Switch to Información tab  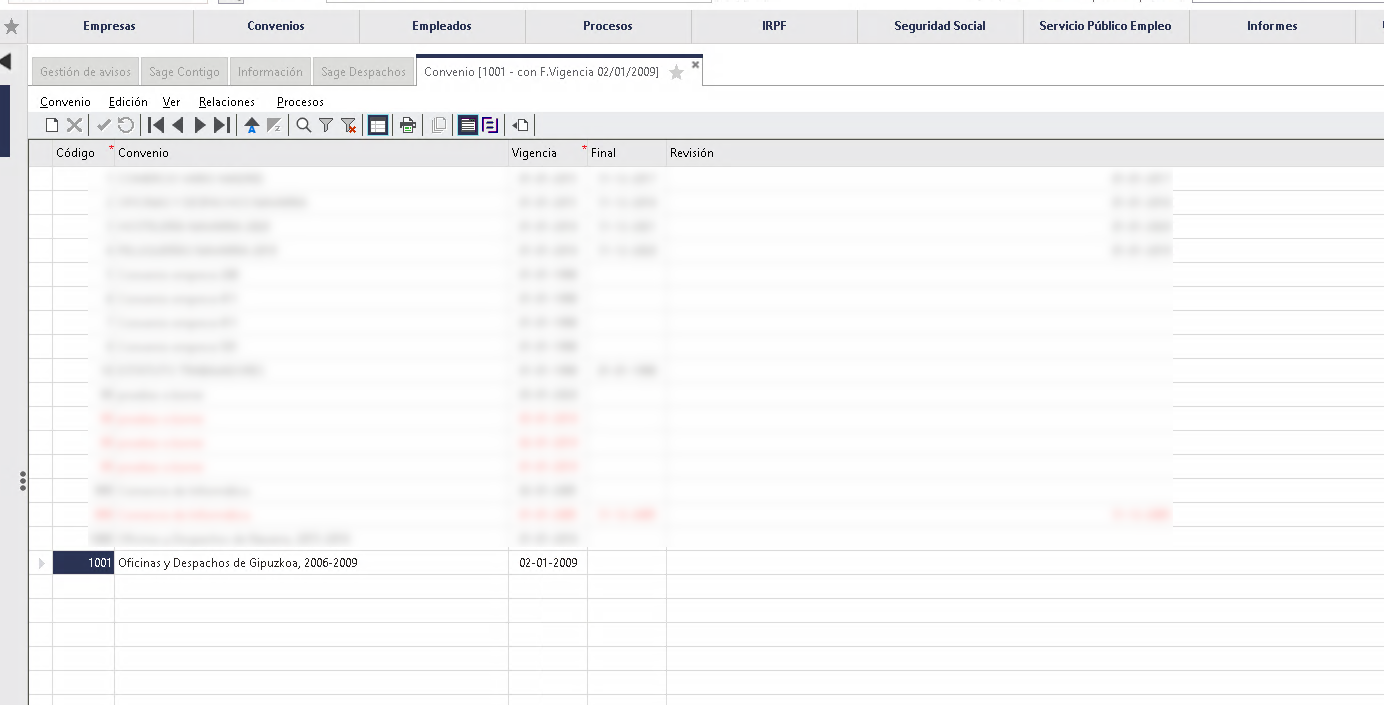point(270,72)
